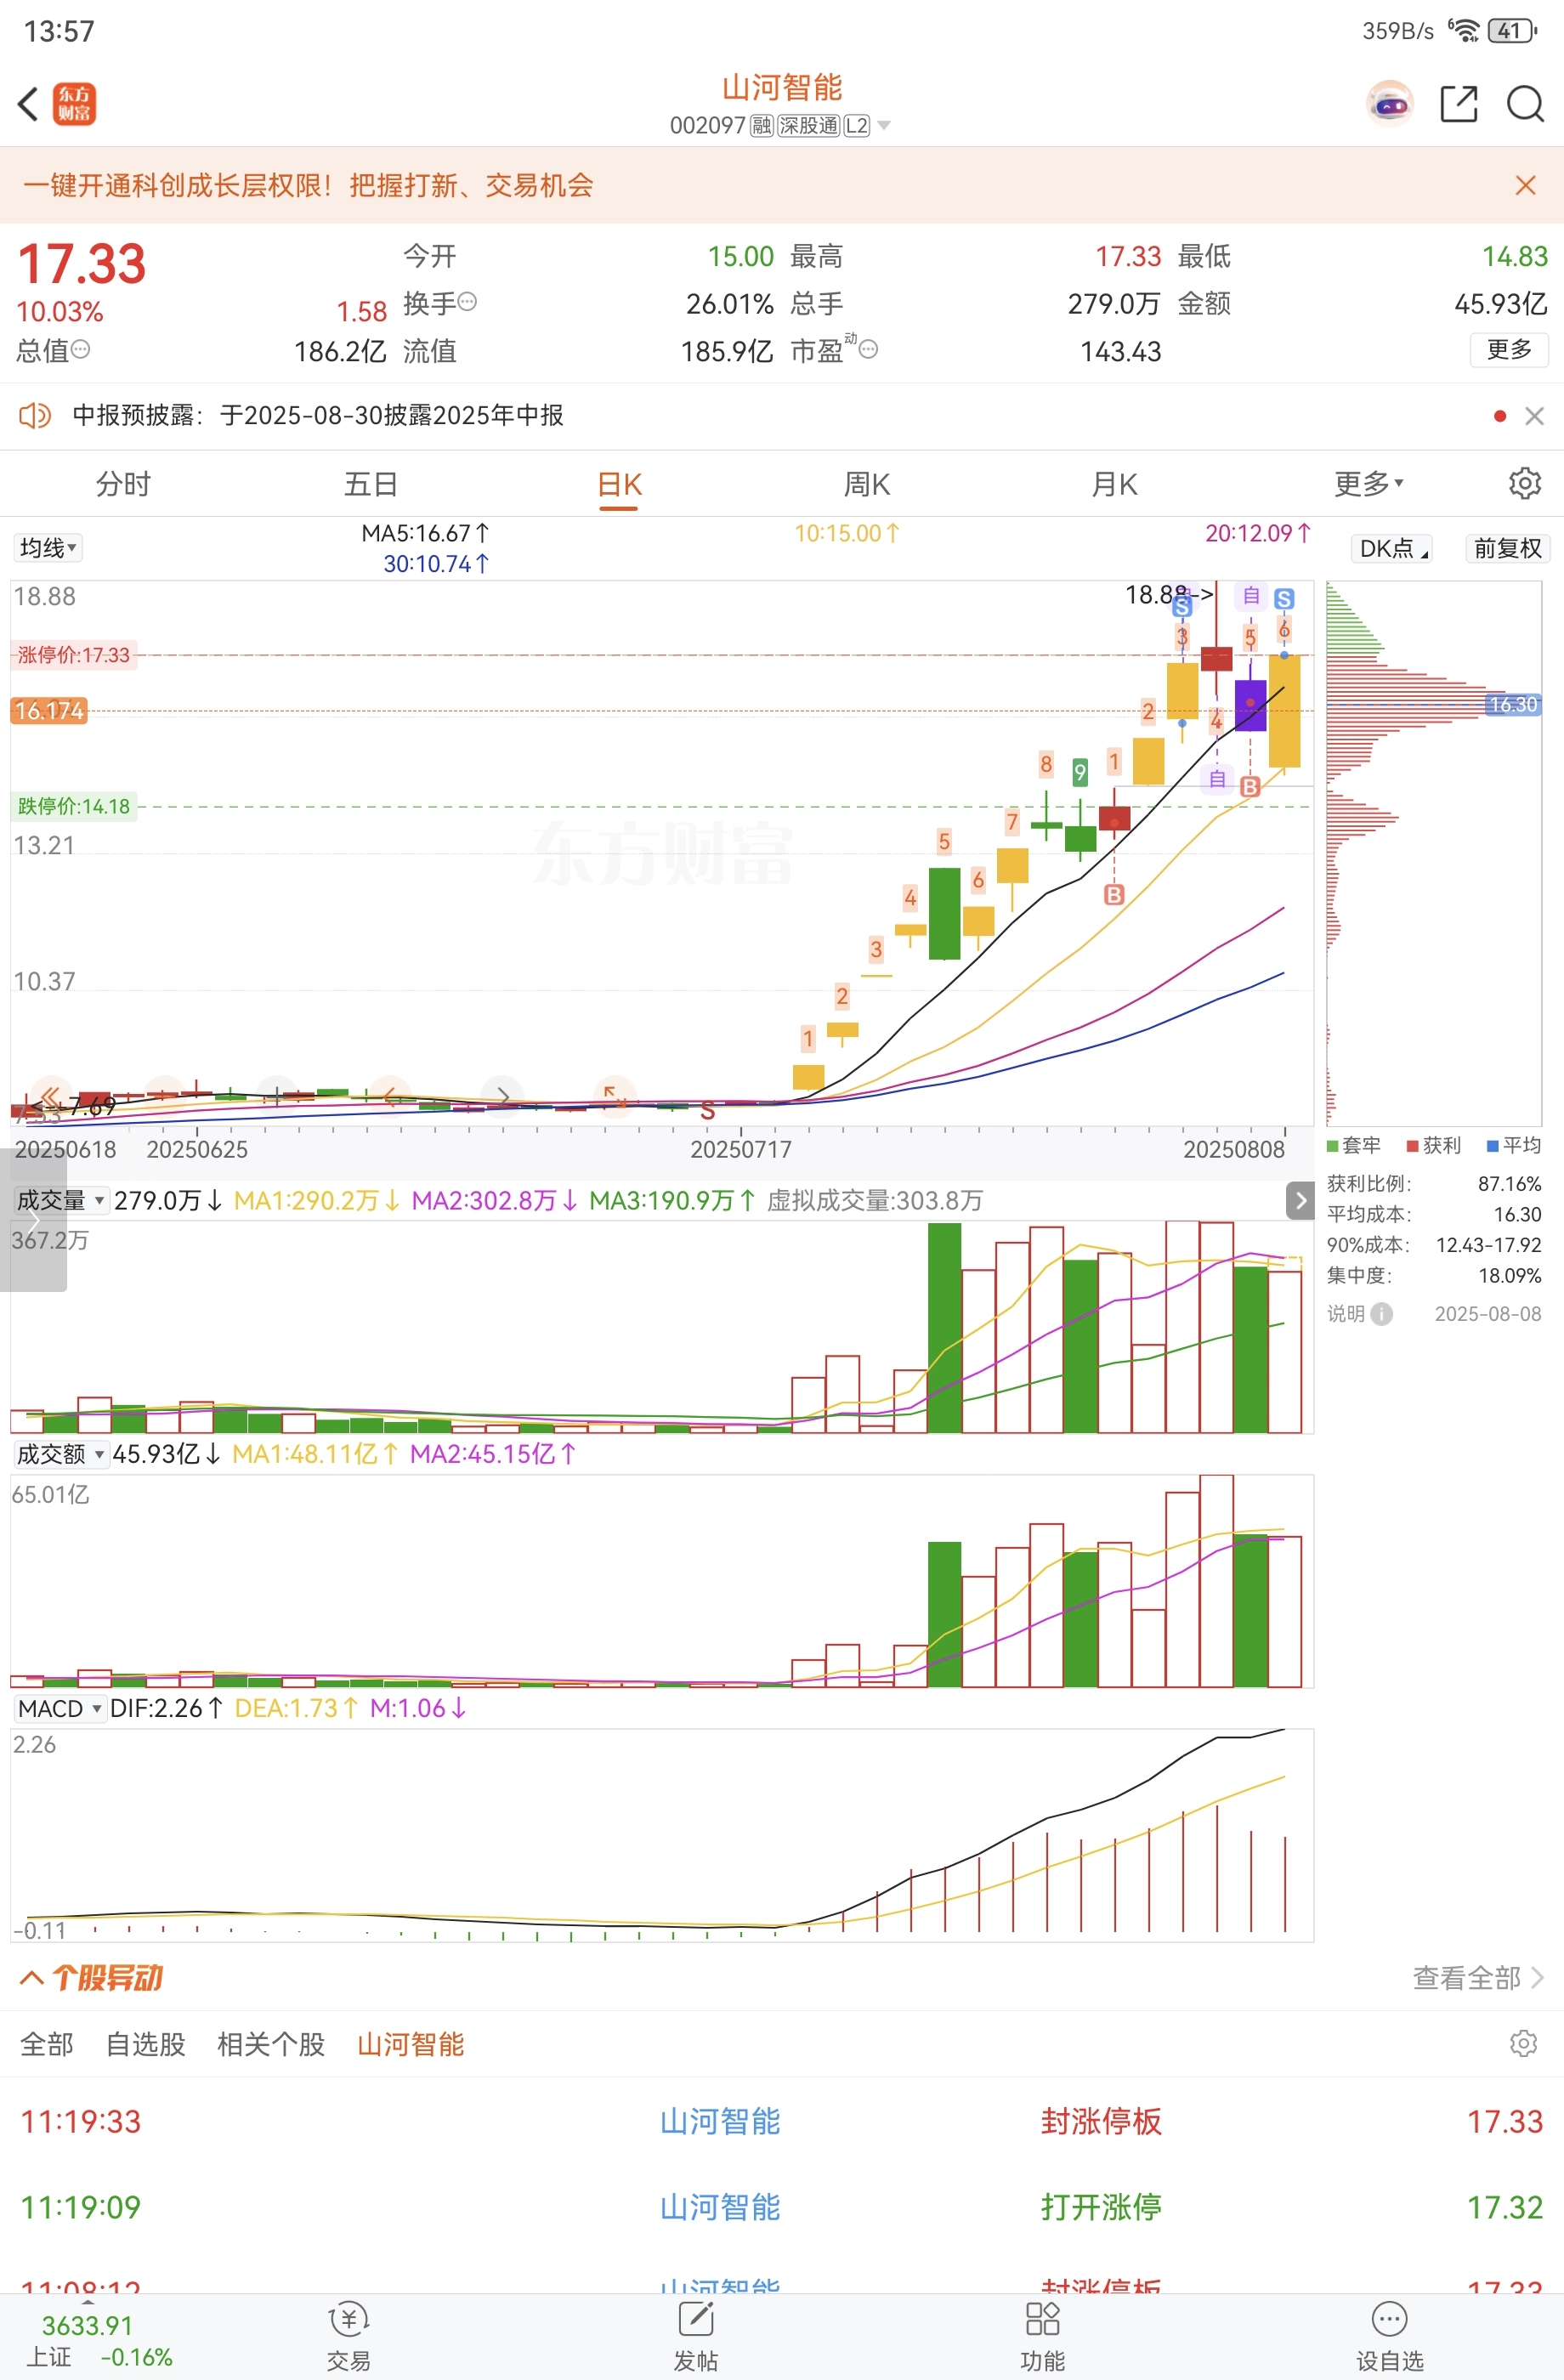Dismiss the 中报预披露 notice
This screenshot has height=2380, width=1564.
1534,416
